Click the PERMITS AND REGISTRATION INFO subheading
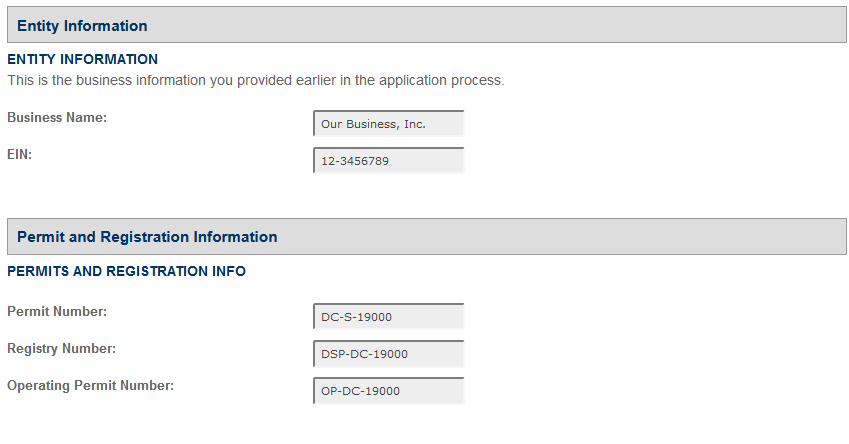The width and height of the screenshot is (849, 444). coord(126,271)
